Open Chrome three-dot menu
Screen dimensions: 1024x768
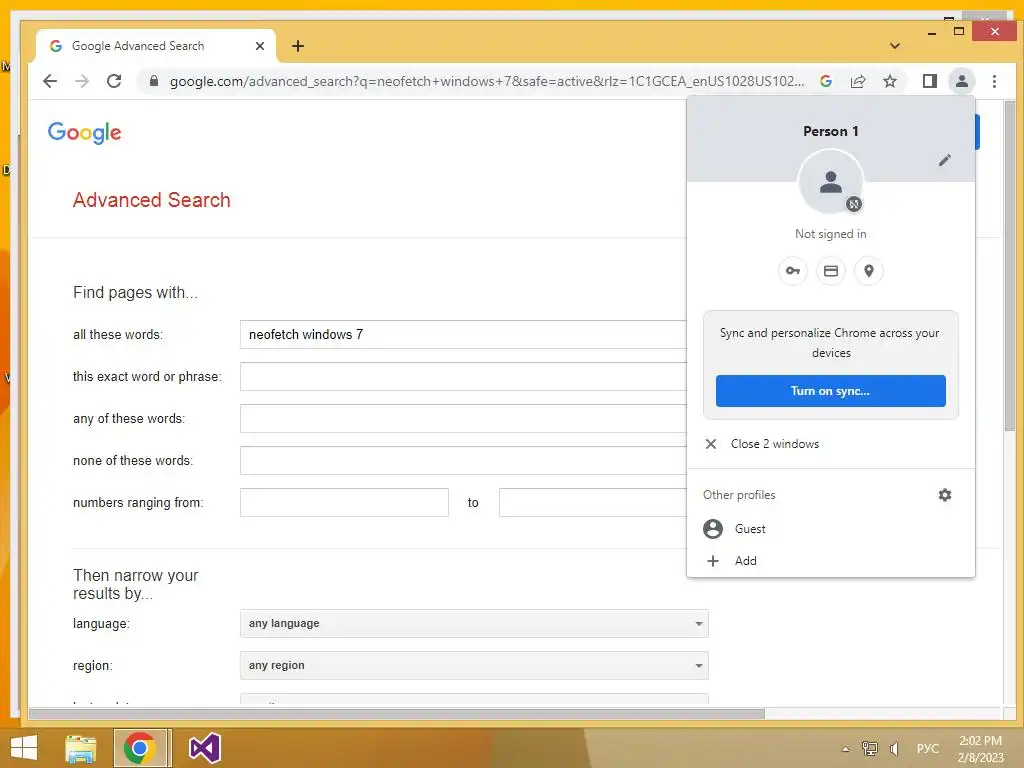click(994, 81)
